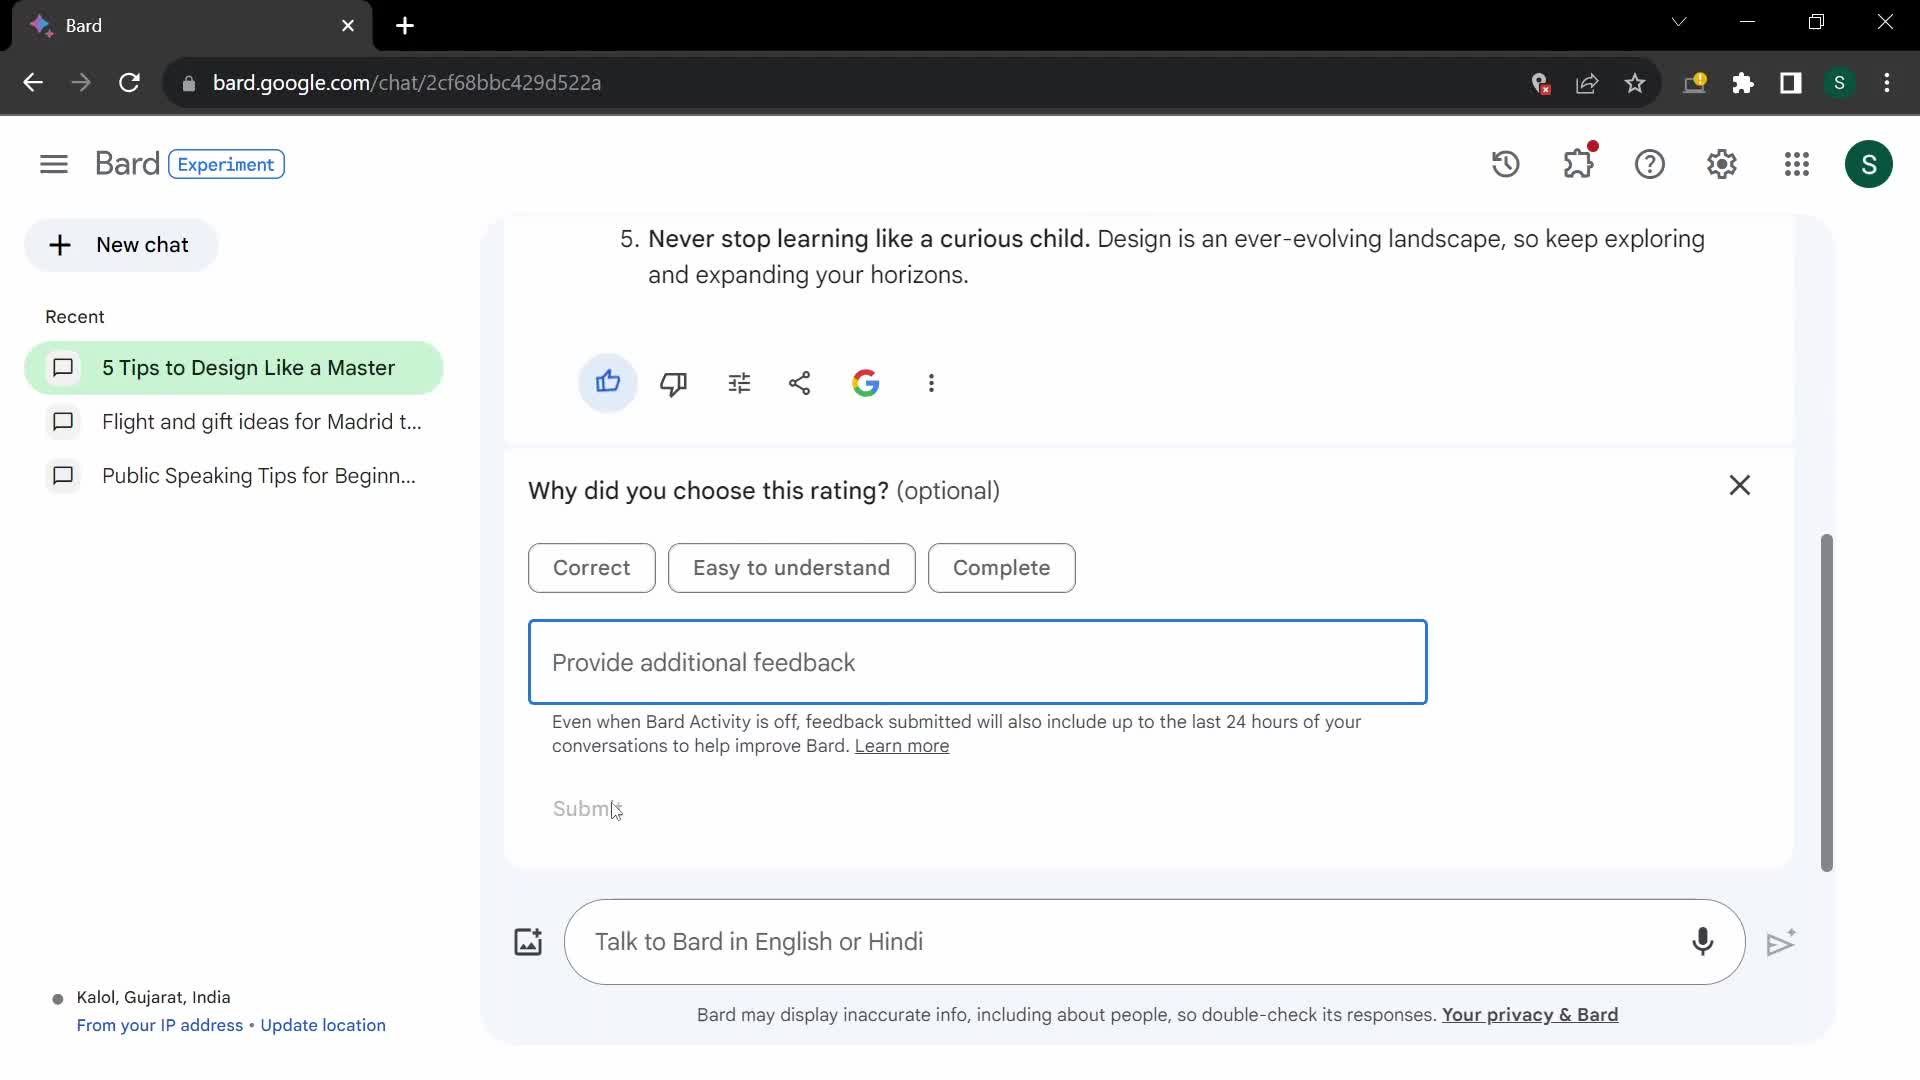The image size is (1920, 1080).
Task: Open Public Speaking Tips chat
Action: 258,475
